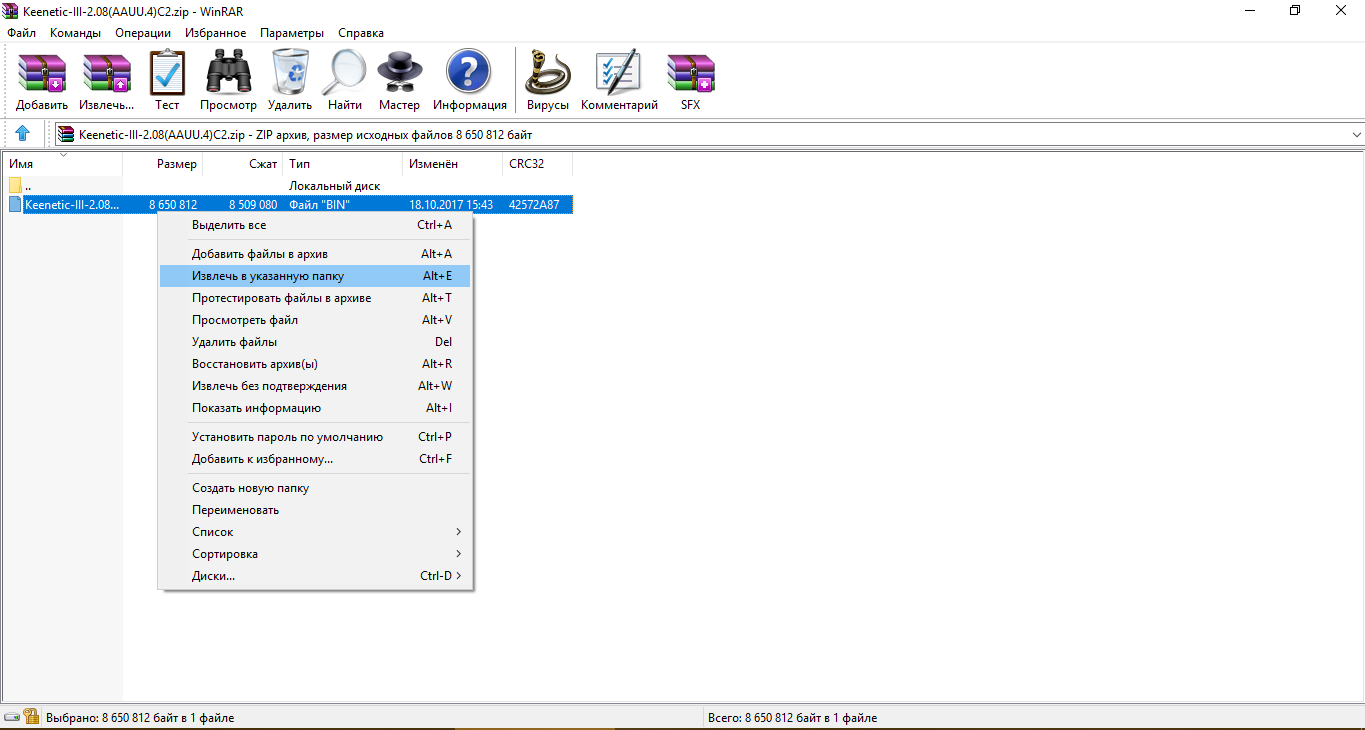The width and height of the screenshot is (1365, 730).
Task: Sort by the Изменён column header
Action: point(453,164)
